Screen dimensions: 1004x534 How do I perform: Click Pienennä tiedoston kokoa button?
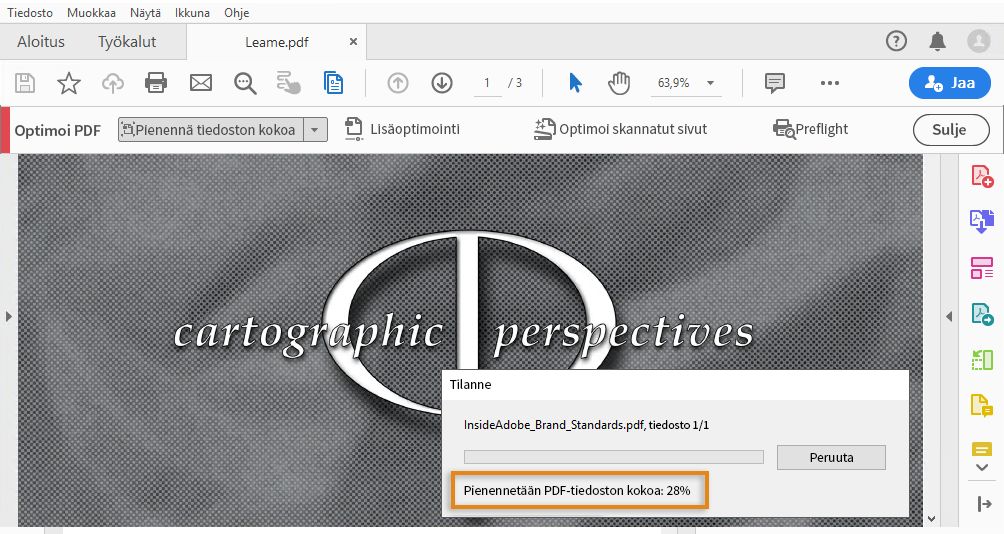211,130
